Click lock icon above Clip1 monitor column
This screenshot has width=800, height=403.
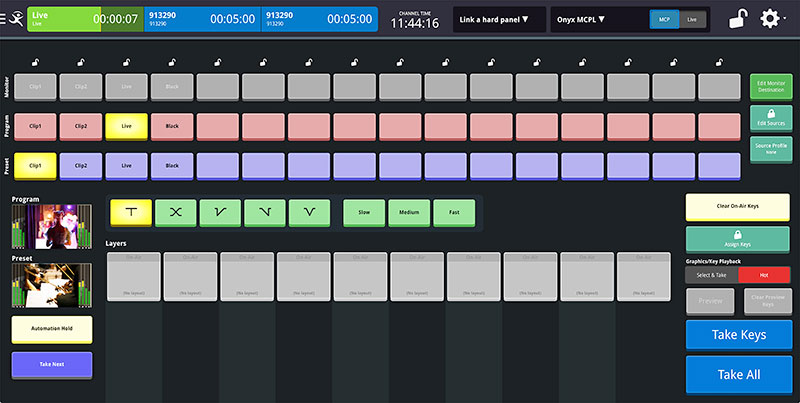point(35,63)
